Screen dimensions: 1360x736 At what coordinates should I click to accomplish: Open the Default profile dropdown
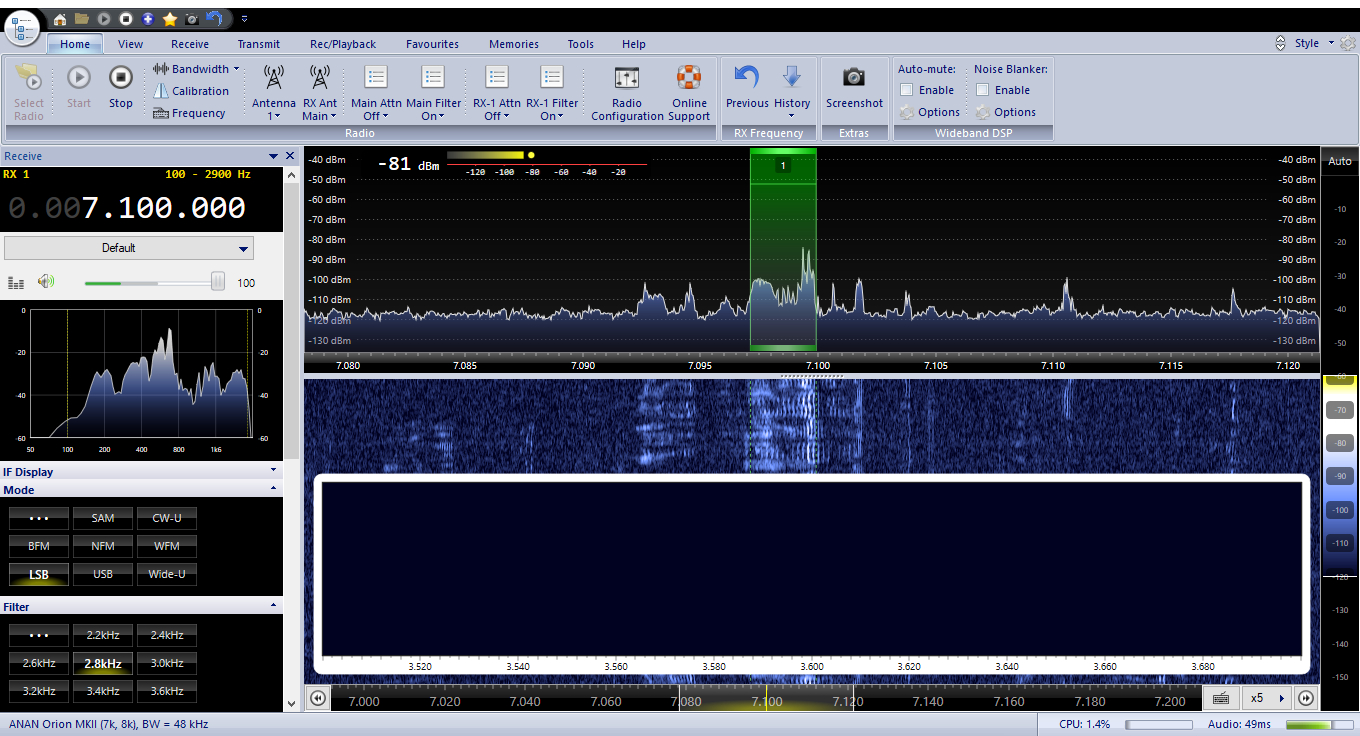(x=129, y=248)
